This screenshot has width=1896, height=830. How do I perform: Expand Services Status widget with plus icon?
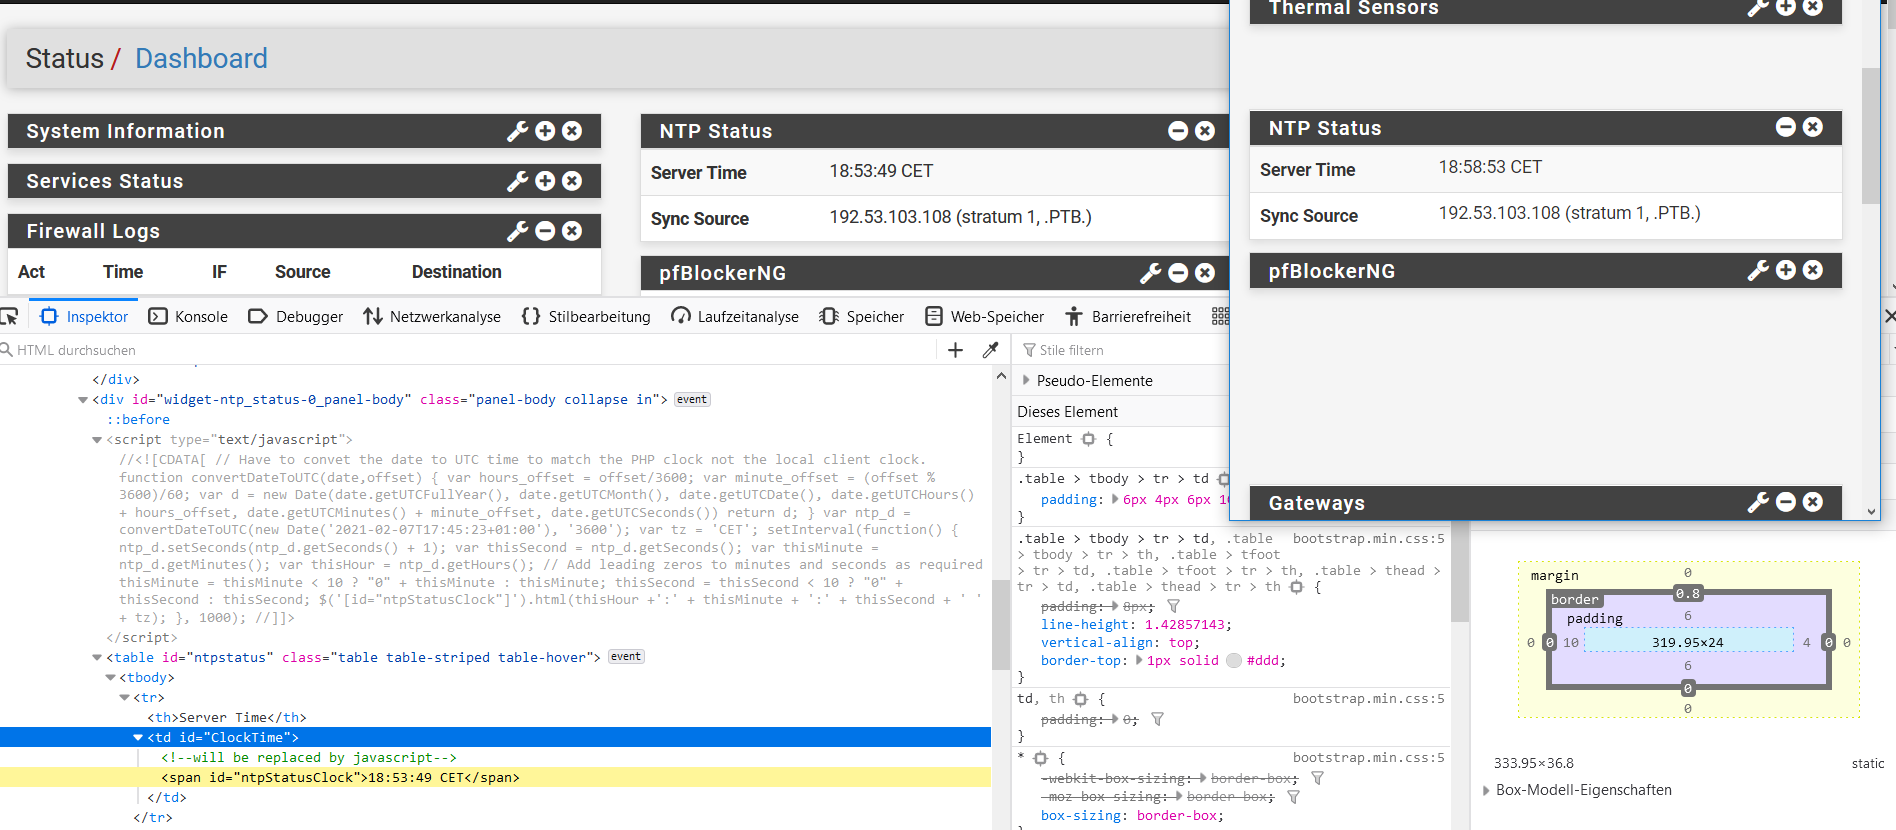click(545, 181)
